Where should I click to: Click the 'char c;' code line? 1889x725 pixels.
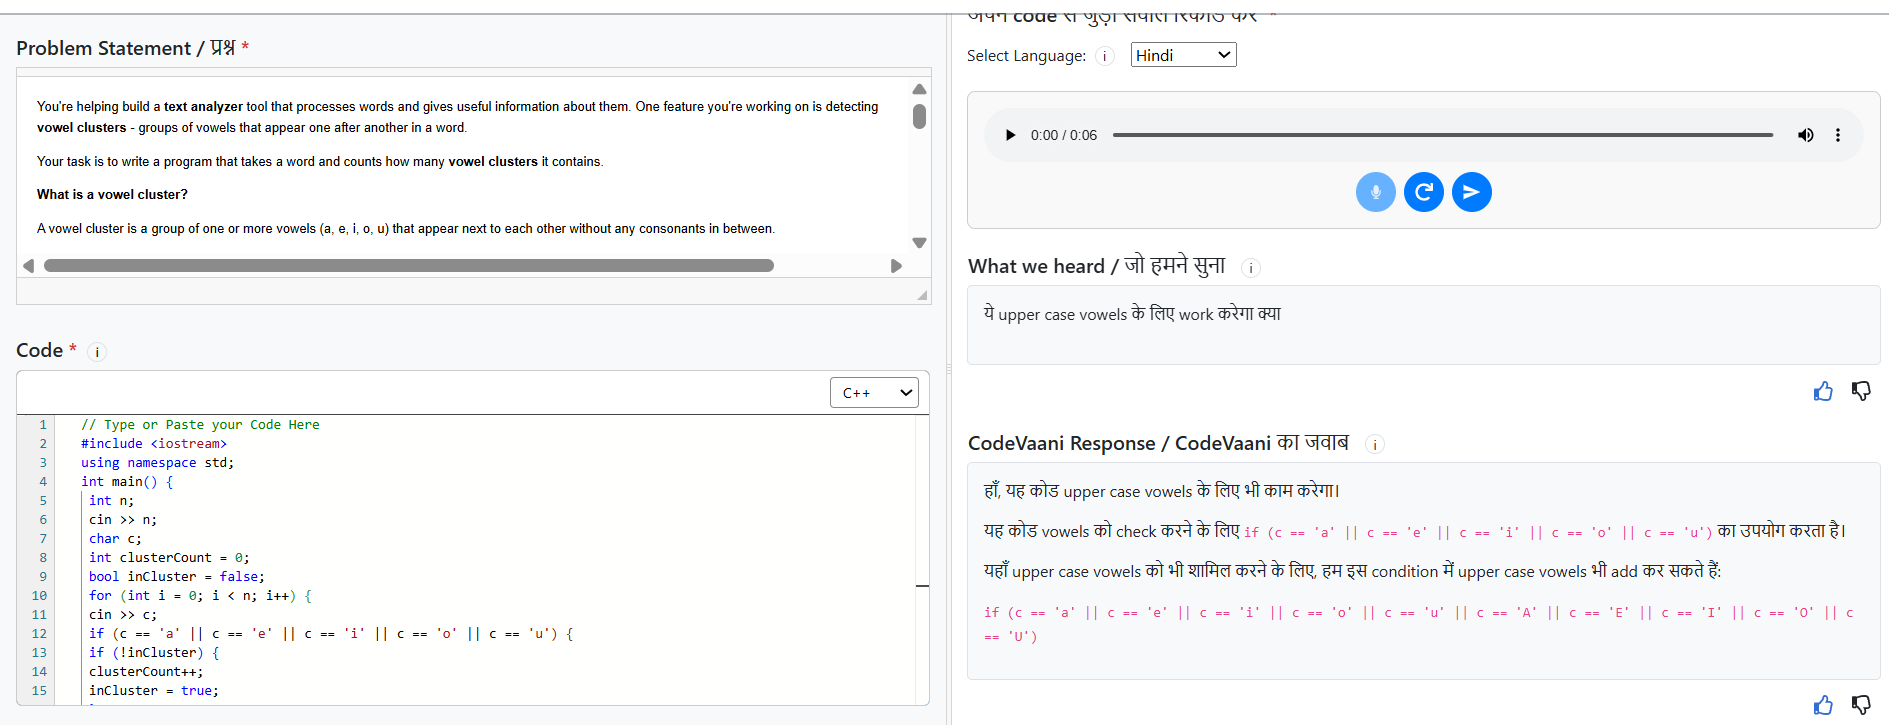pyautogui.click(x=115, y=539)
